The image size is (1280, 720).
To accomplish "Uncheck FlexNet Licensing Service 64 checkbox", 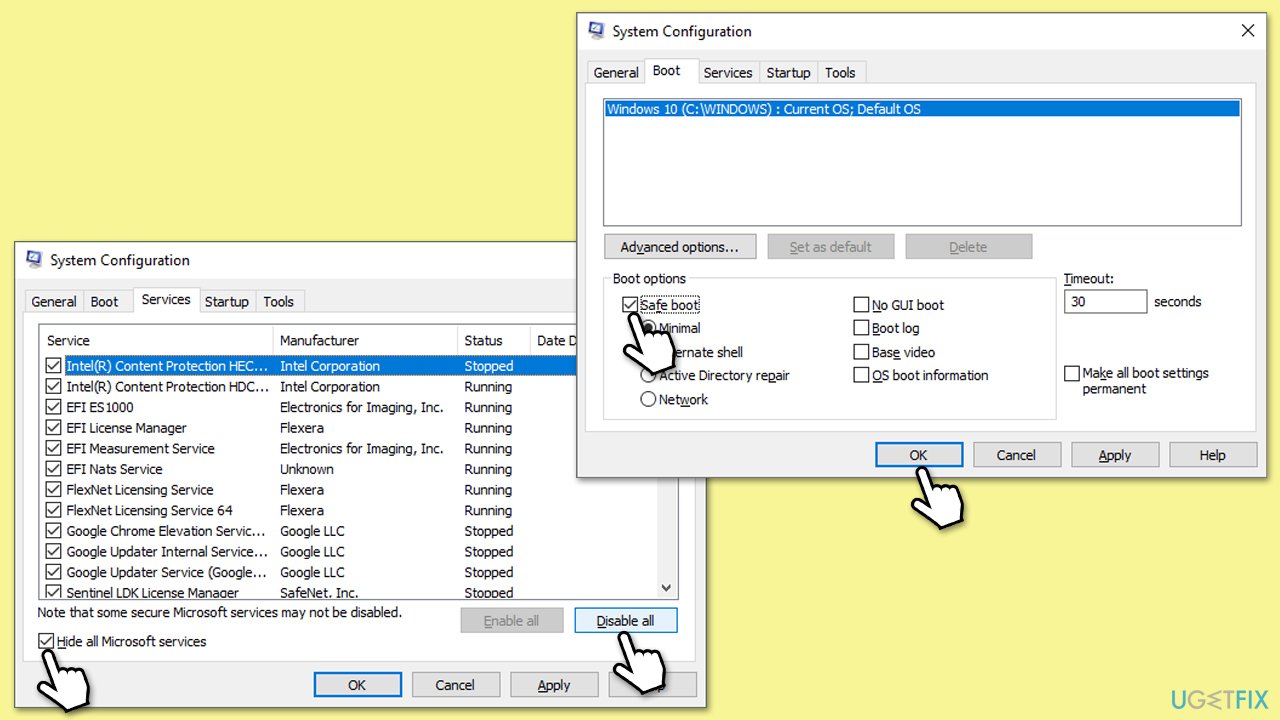I will point(54,510).
